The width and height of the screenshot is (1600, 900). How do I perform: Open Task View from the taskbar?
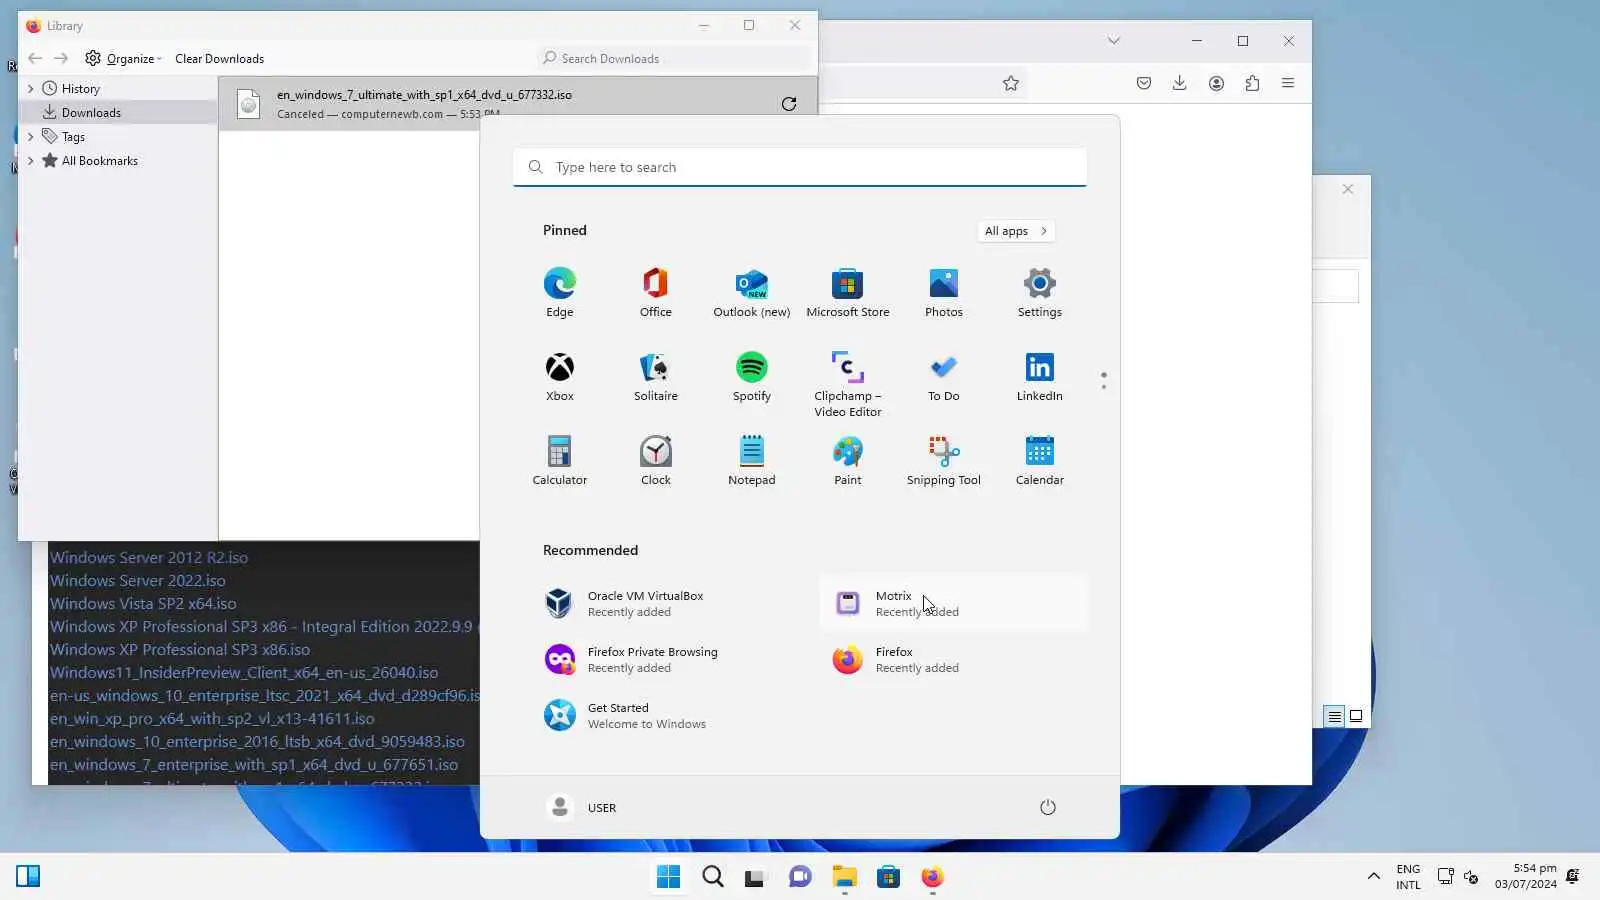tap(755, 877)
